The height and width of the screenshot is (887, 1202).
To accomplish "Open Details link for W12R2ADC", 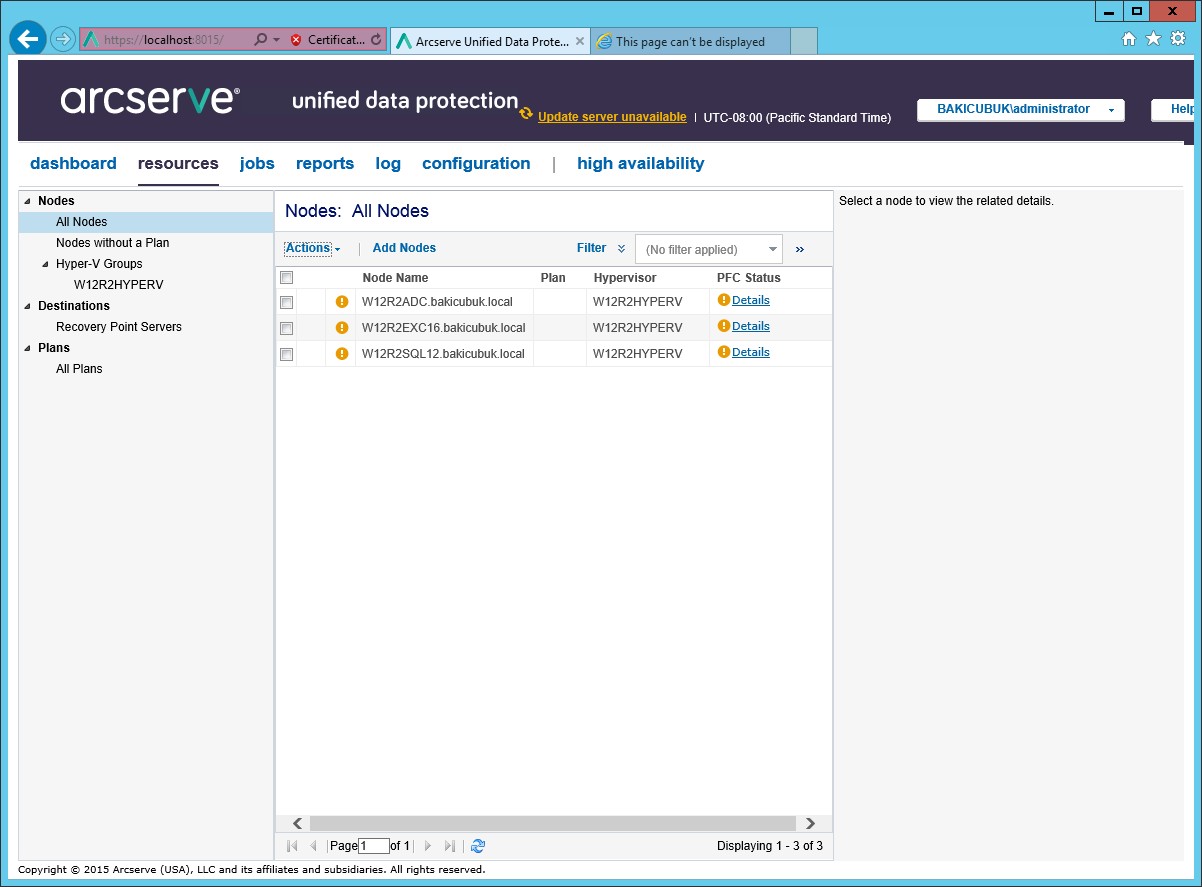I will (751, 300).
